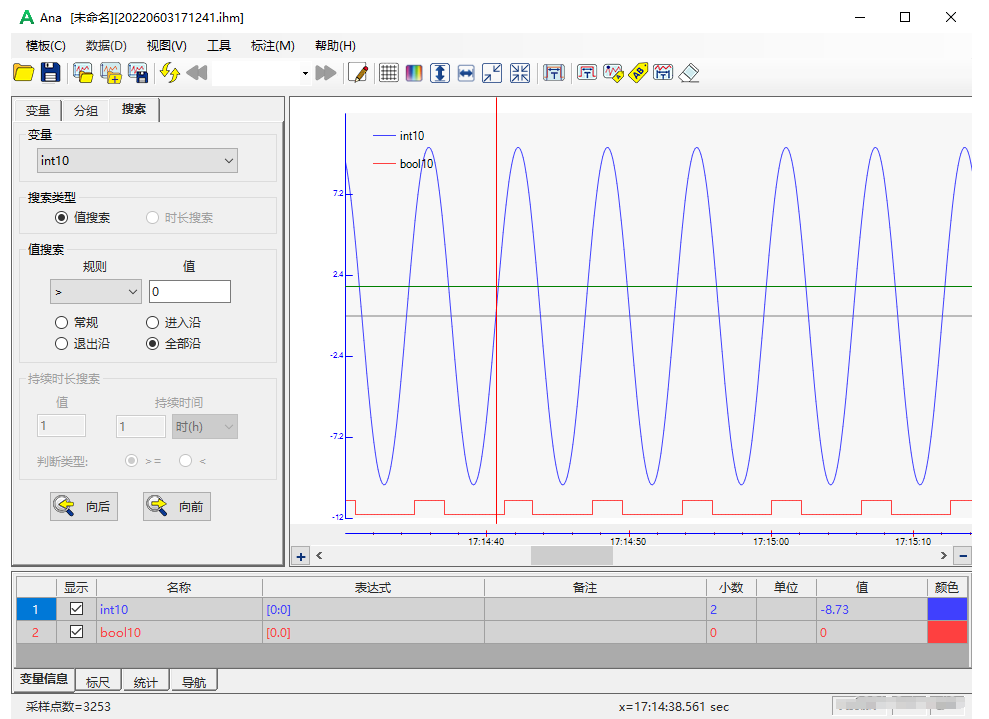Click the yellow AB label tag icon
Screen dimensions: 989x719
(638, 73)
